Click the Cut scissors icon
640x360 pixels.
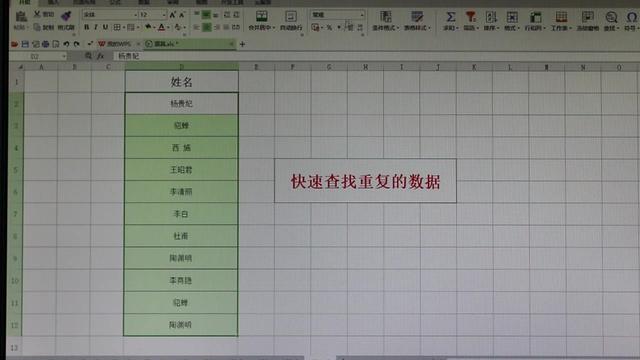point(37,14)
